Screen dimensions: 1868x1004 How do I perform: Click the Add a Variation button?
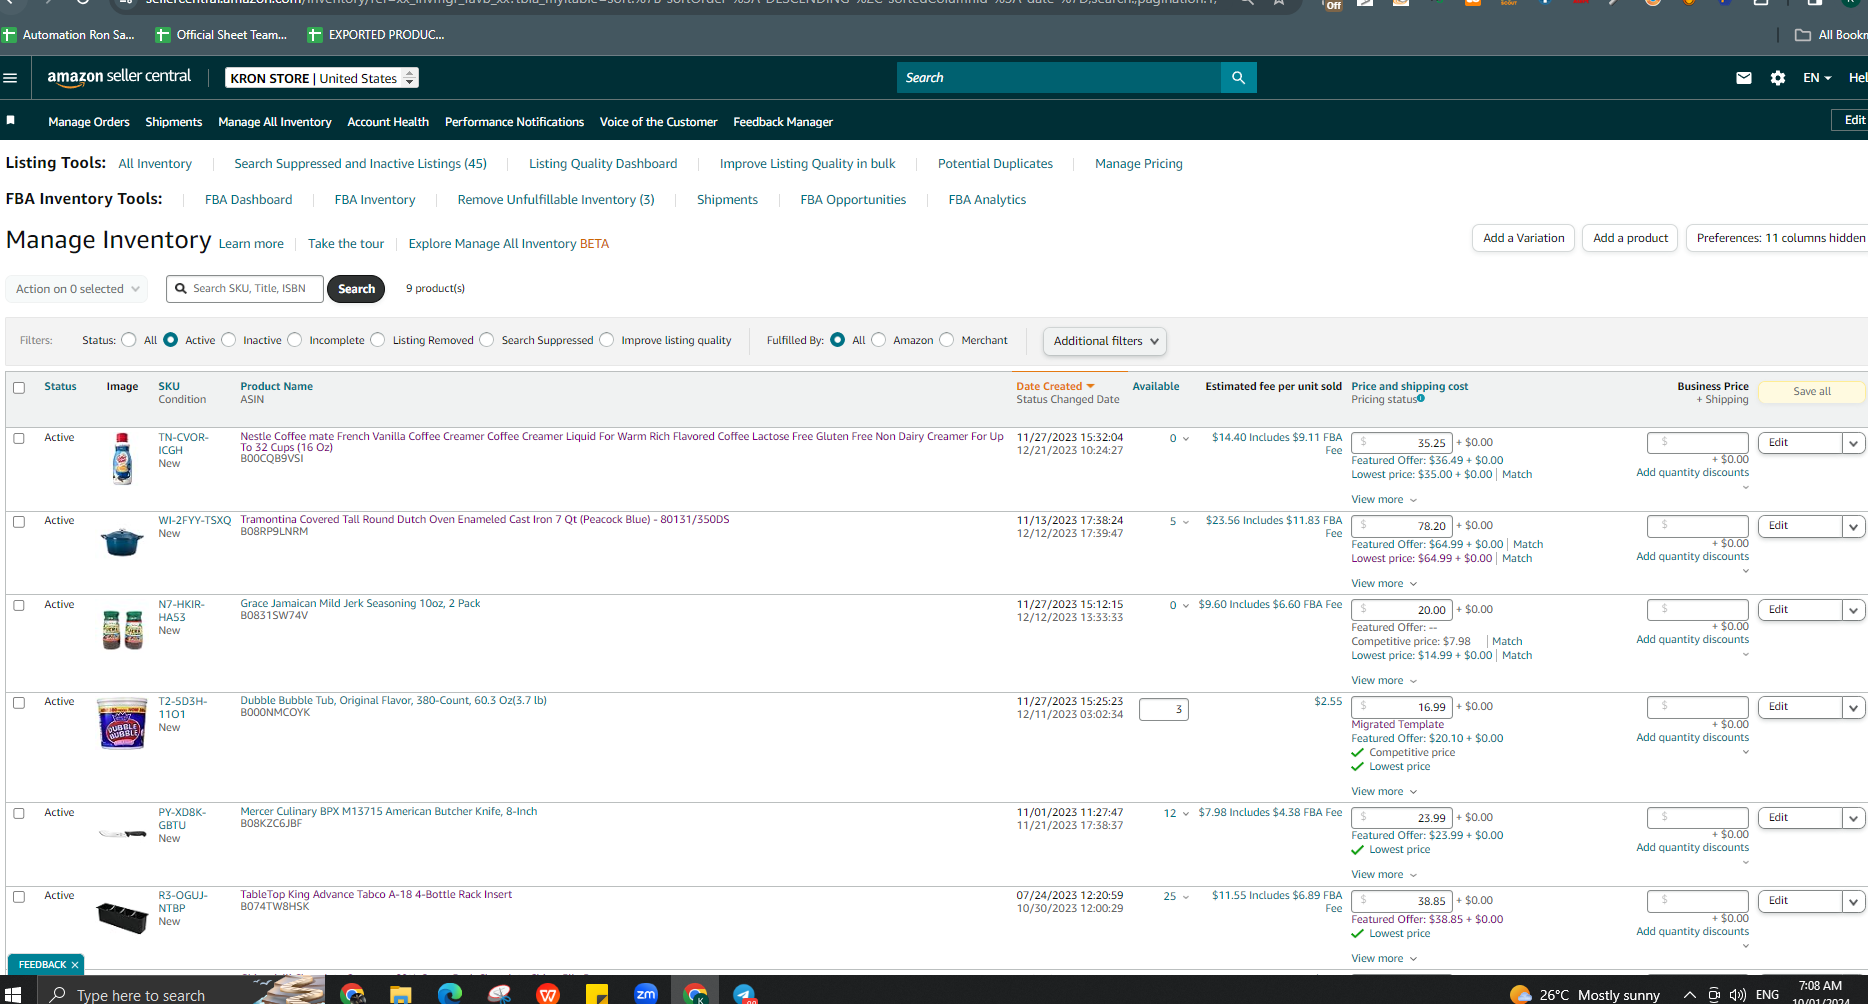tap(1524, 238)
